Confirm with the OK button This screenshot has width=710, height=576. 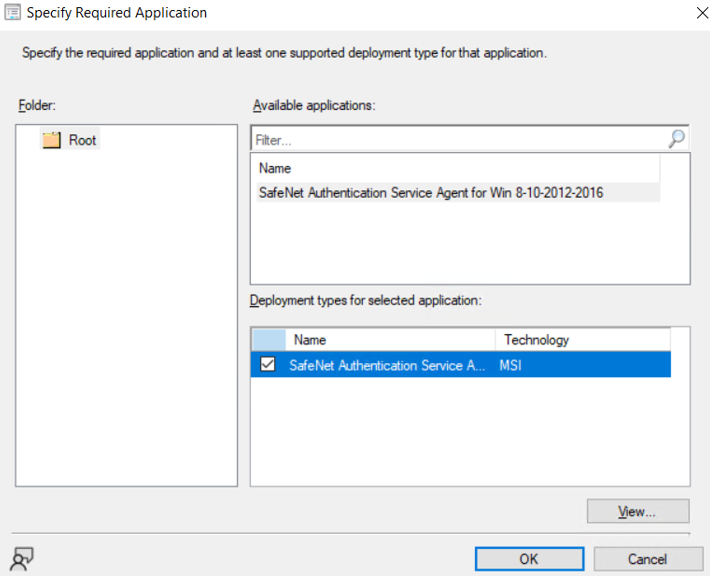529,559
